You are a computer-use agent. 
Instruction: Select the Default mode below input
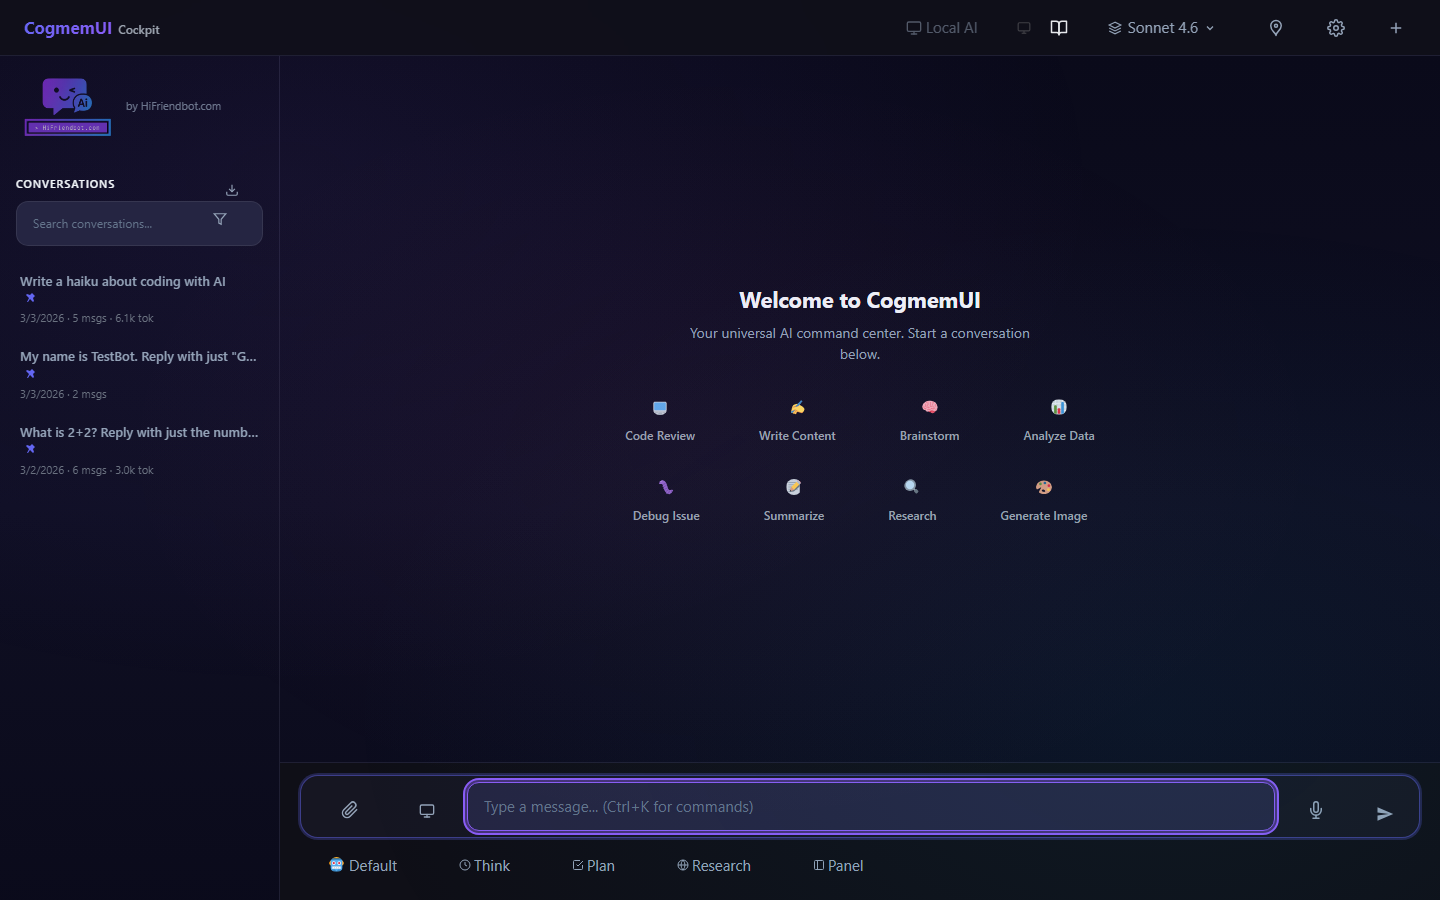(363, 865)
